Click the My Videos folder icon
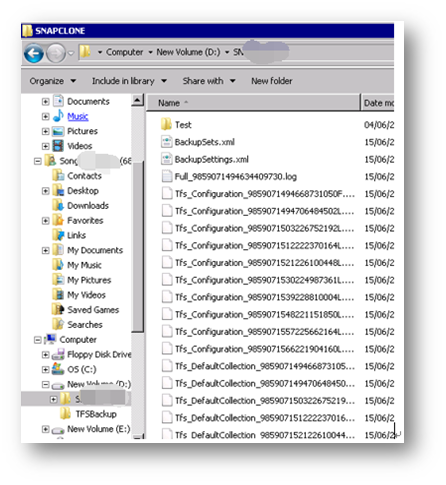The height and width of the screenshot is (485, 446). point(58,294)
